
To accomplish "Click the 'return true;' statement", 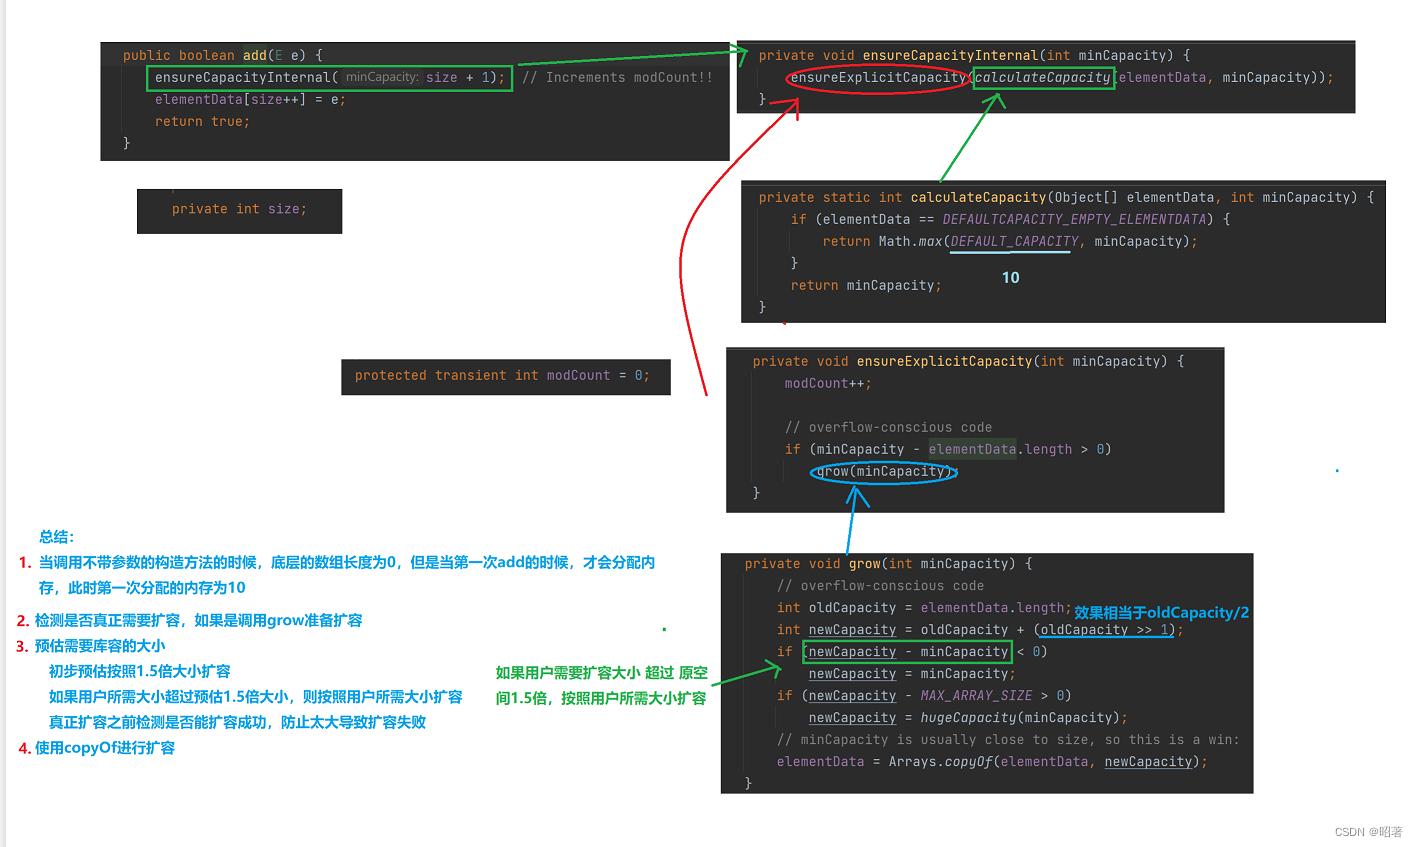I will pyautogui.click(x=202, y=121).
